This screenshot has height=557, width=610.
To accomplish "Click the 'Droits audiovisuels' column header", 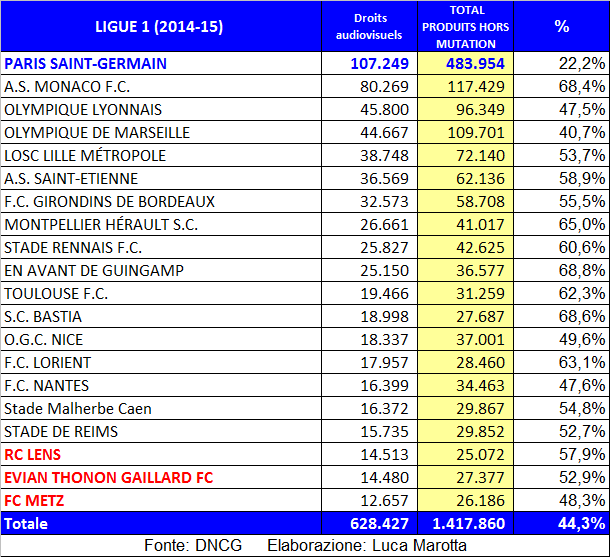I will click(x=369, y=27).
